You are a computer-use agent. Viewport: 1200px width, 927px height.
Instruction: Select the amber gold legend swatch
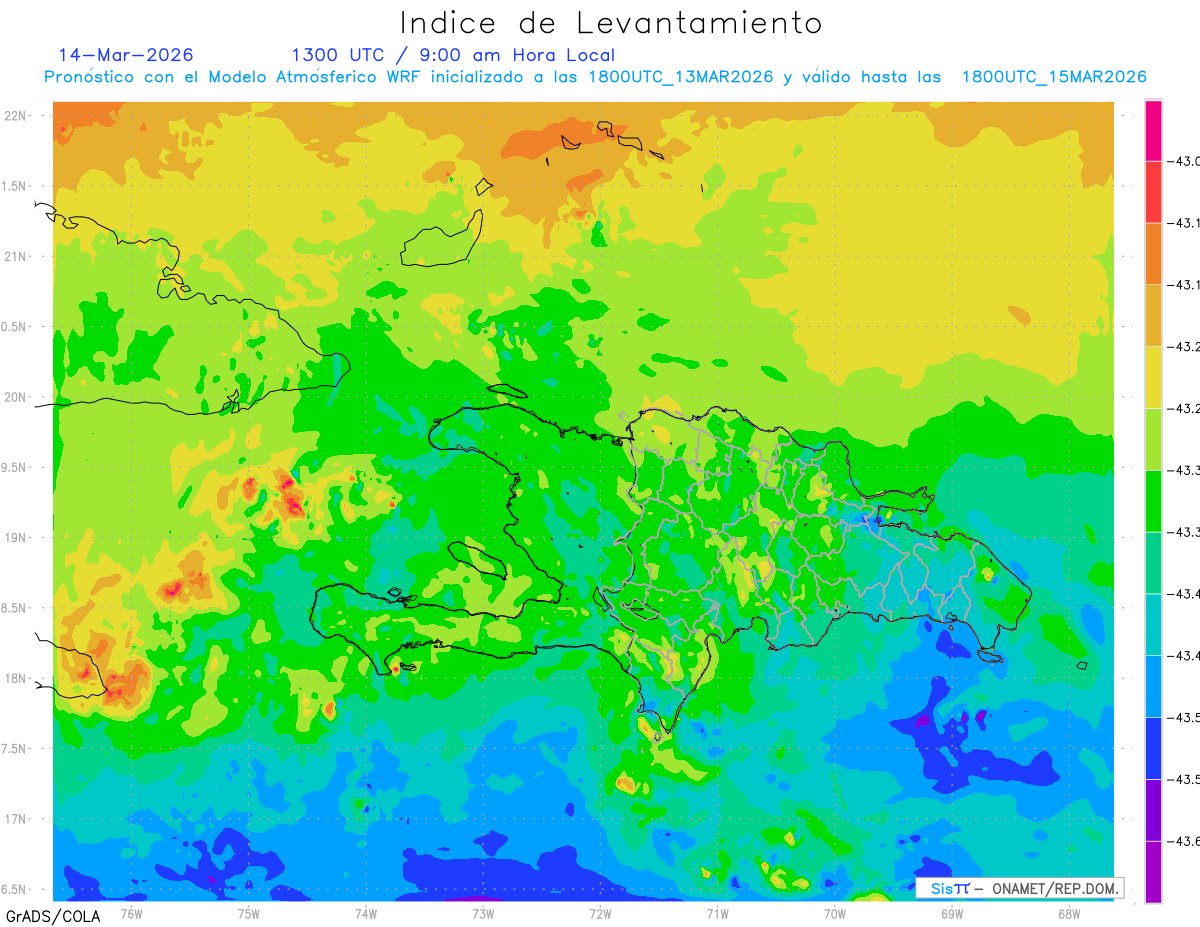click(1153, 315)
